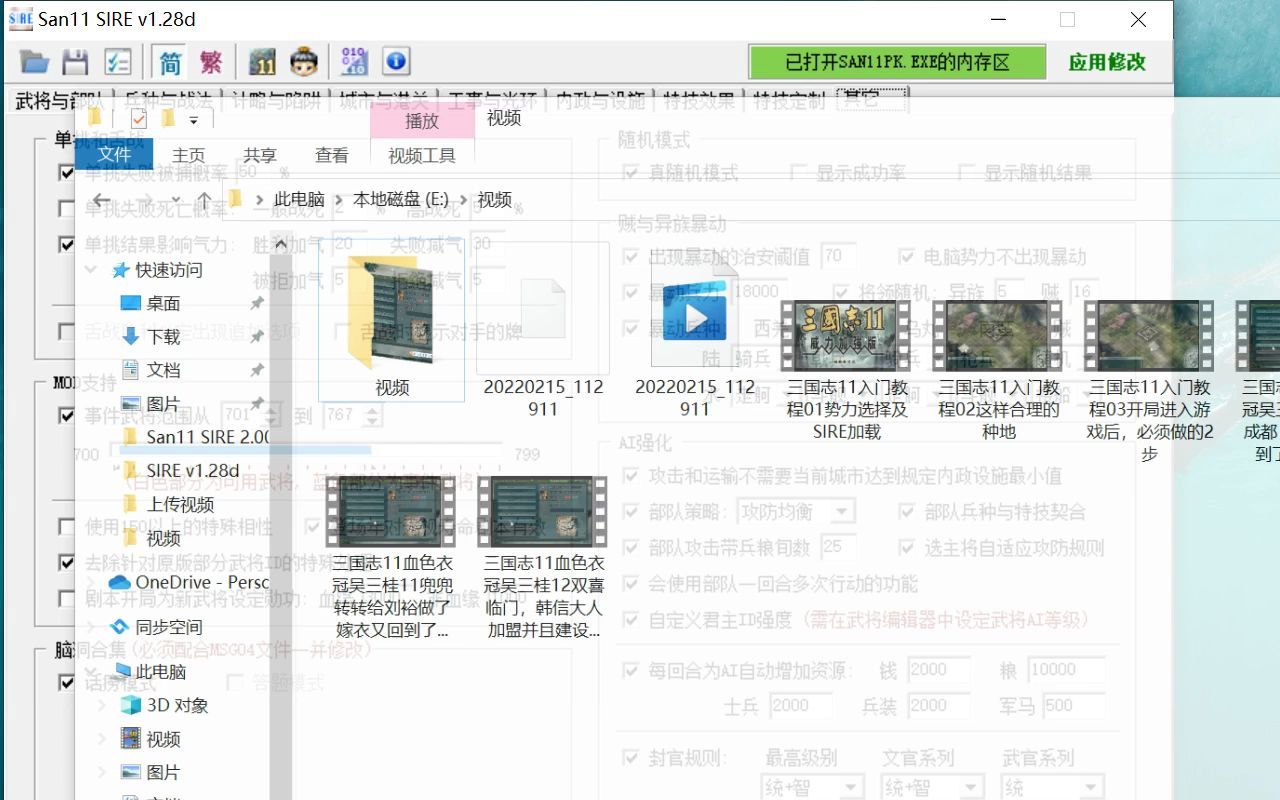Screen dimensions: 1280x800
Task: Expand 同步空间 tree node chevron
Action: point(92,627)
